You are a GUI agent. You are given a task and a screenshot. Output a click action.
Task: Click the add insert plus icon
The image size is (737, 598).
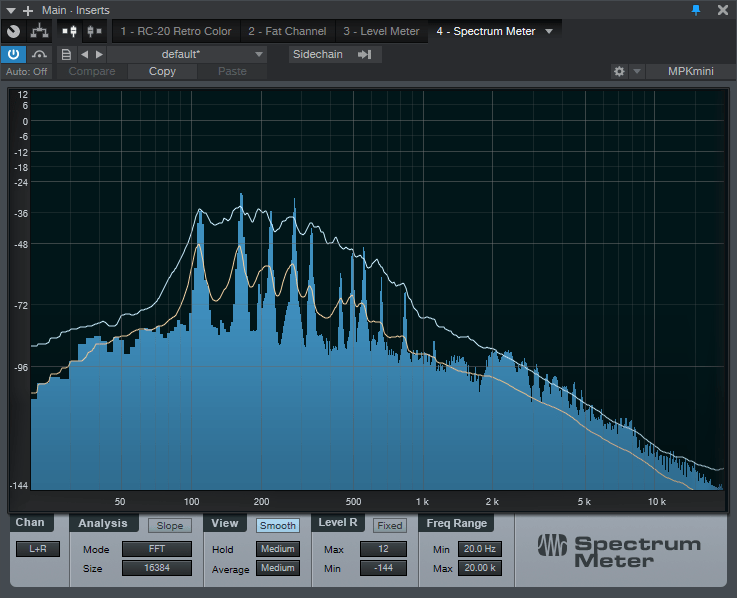point(28,10)
